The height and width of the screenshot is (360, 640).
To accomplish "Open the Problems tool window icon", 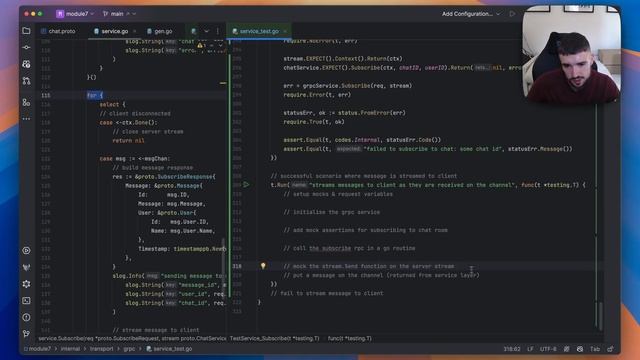I will (27, 317).
